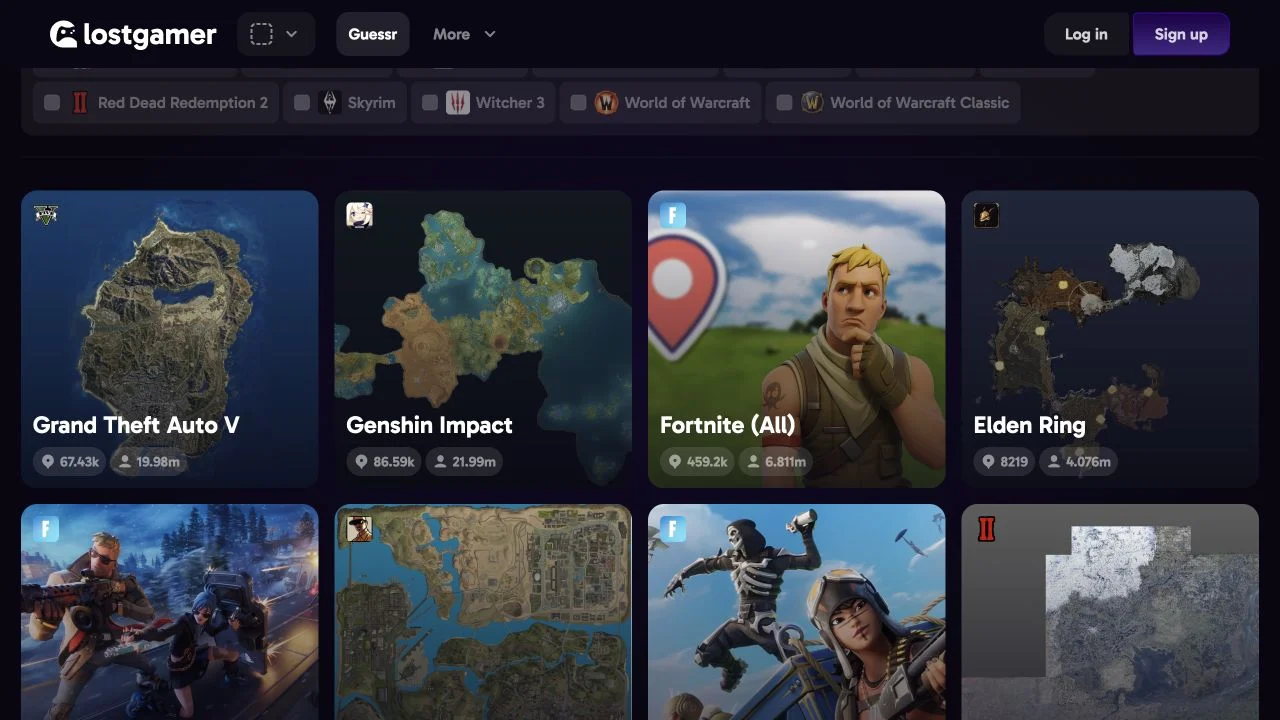Click the "8219" locations stat
The image size is (1280, 720).
point(1005,462)
